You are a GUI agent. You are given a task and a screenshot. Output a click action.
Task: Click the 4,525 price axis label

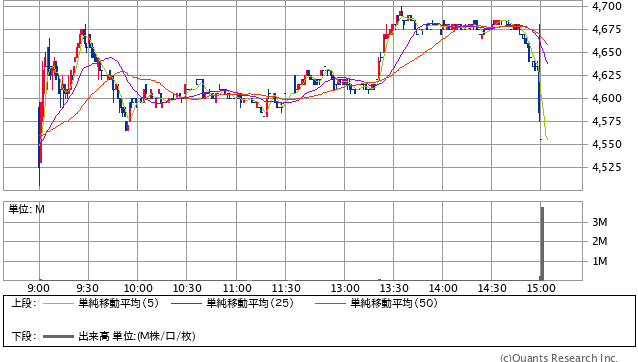607,167
